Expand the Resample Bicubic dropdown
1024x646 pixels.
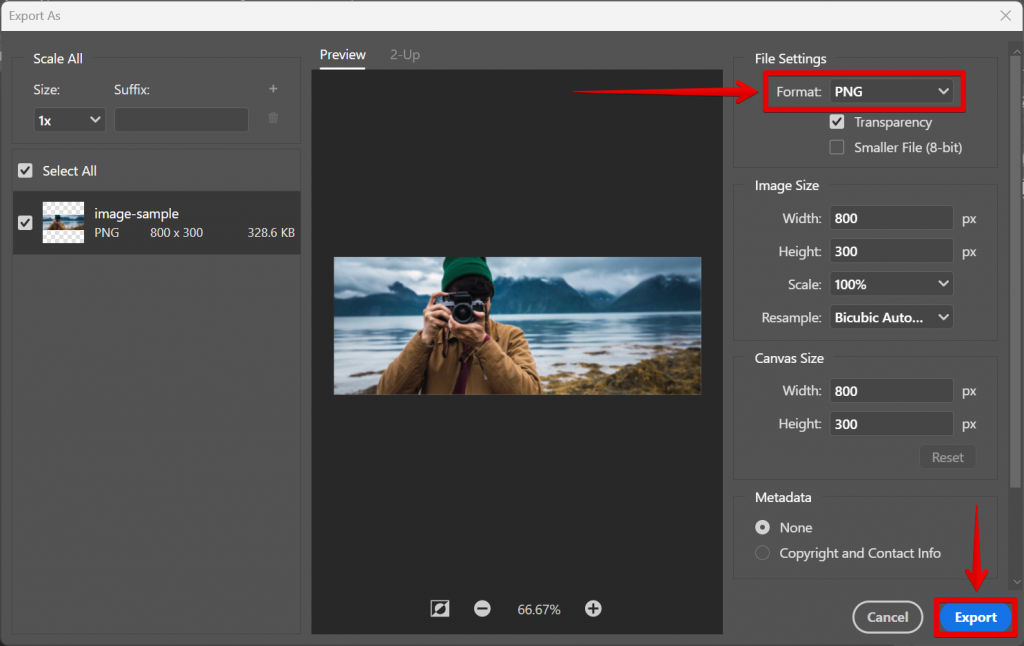coord(891,317)
